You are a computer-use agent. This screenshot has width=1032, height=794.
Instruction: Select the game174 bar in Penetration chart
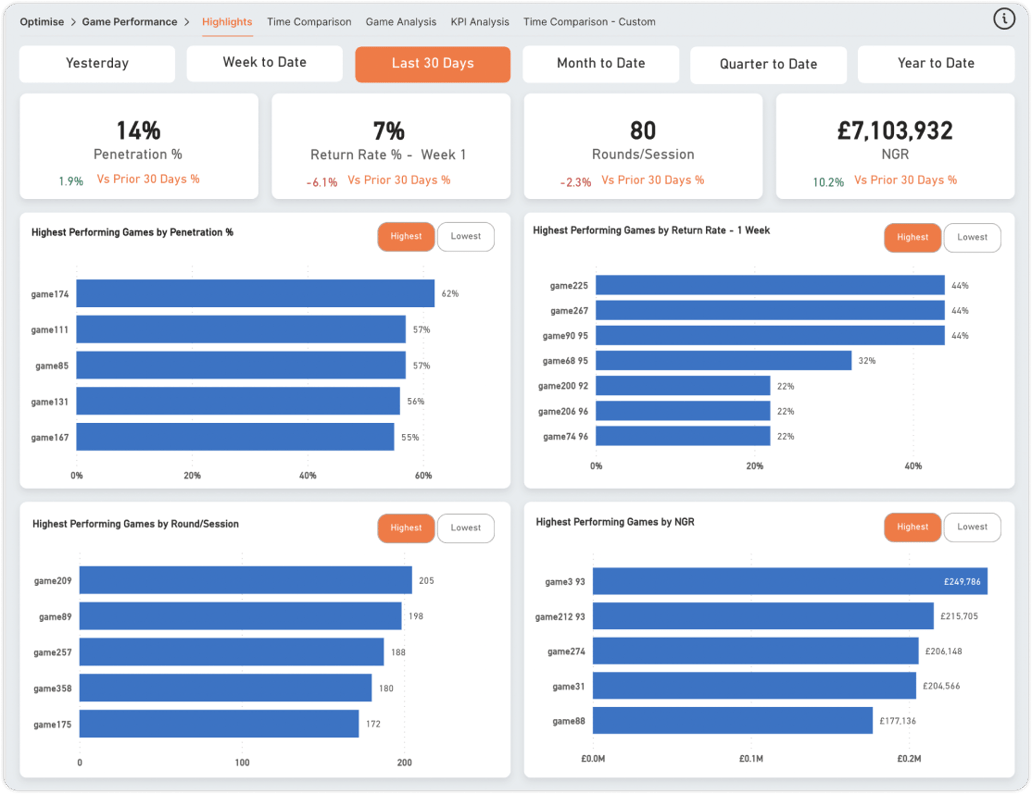[x=255, y=294]
